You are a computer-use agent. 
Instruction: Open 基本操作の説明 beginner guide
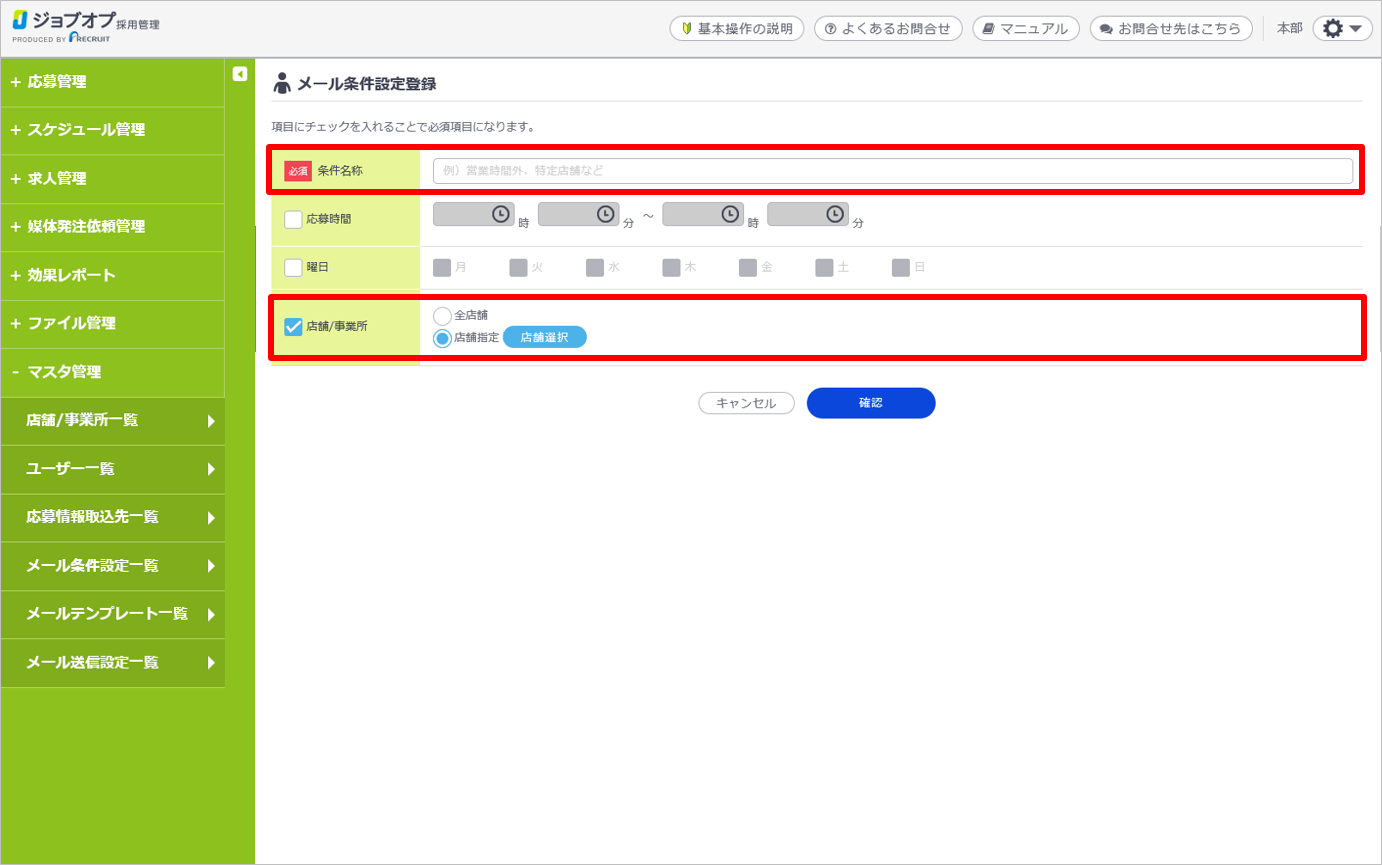coord(736,29)
